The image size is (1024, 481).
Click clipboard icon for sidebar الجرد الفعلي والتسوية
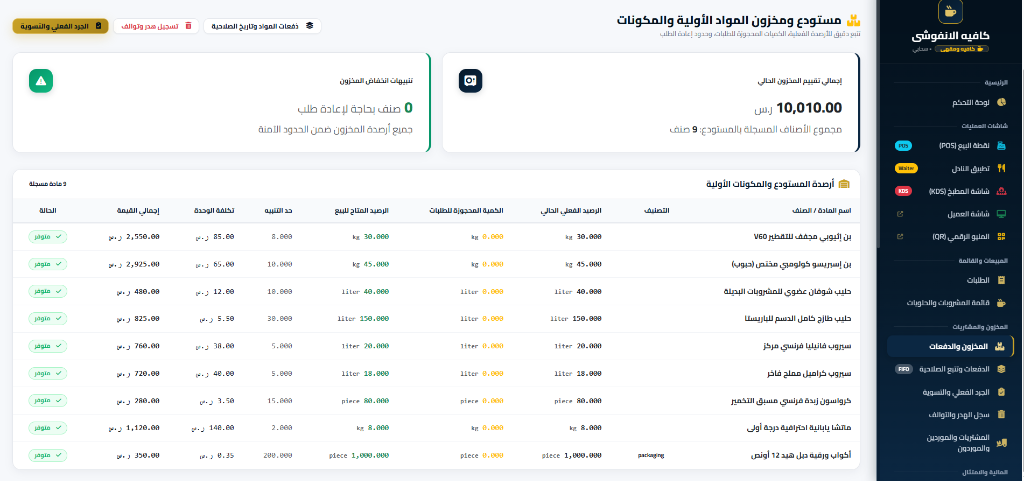coord(1001,392)
